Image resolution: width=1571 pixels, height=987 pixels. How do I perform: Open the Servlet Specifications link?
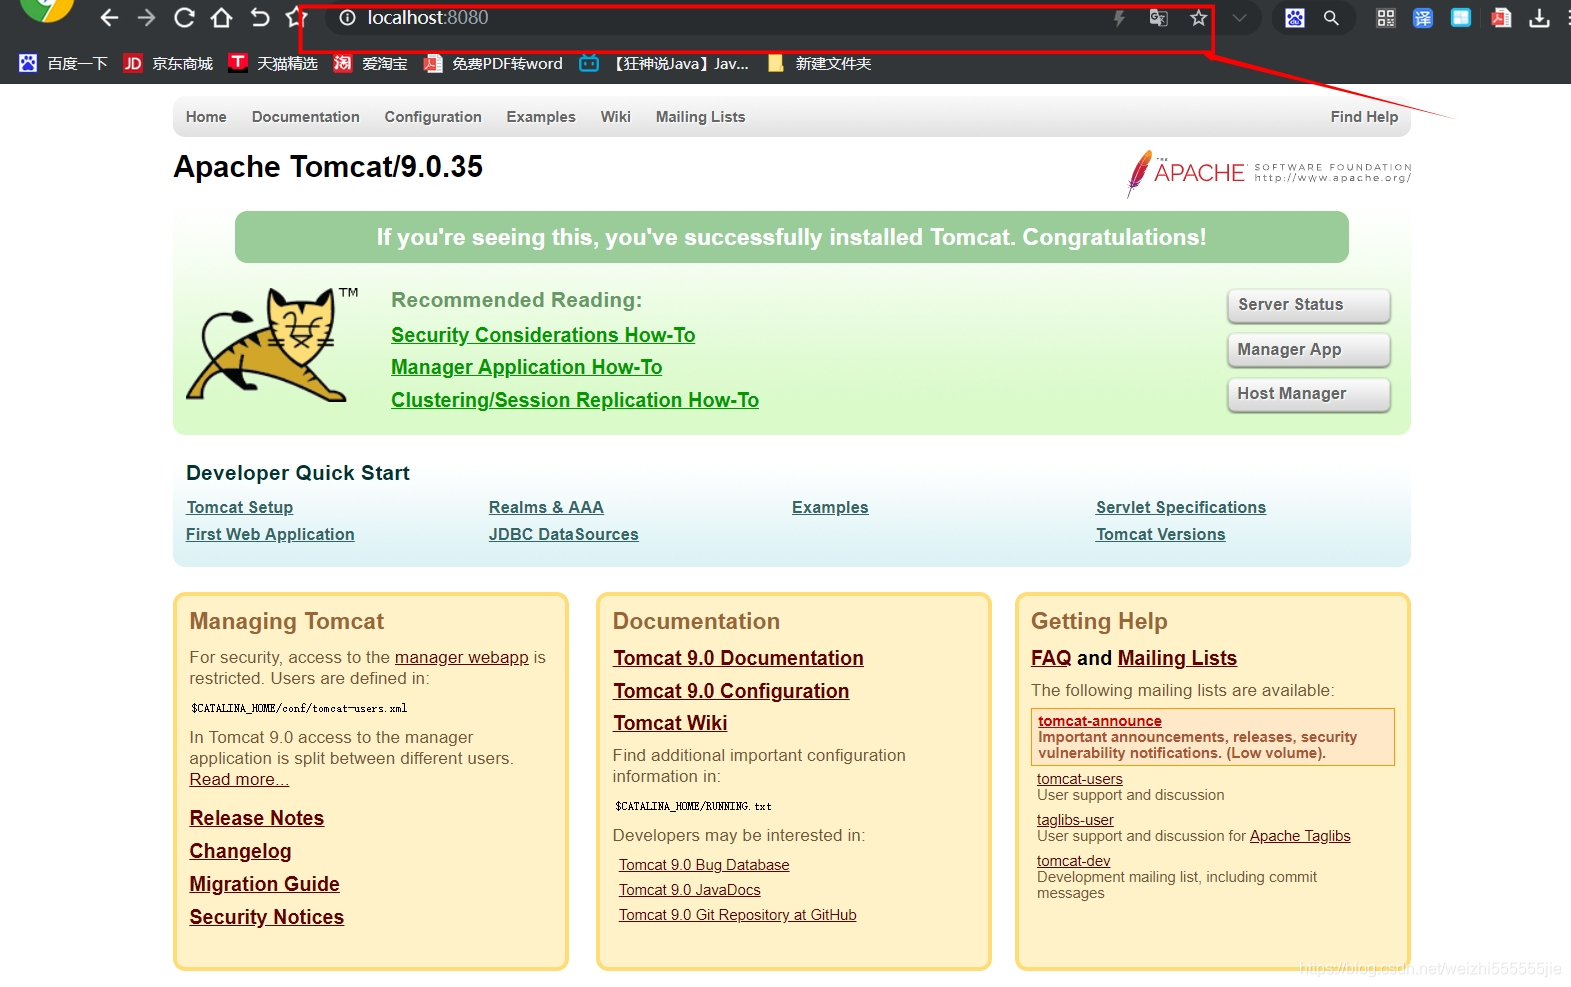point(1181,507)
